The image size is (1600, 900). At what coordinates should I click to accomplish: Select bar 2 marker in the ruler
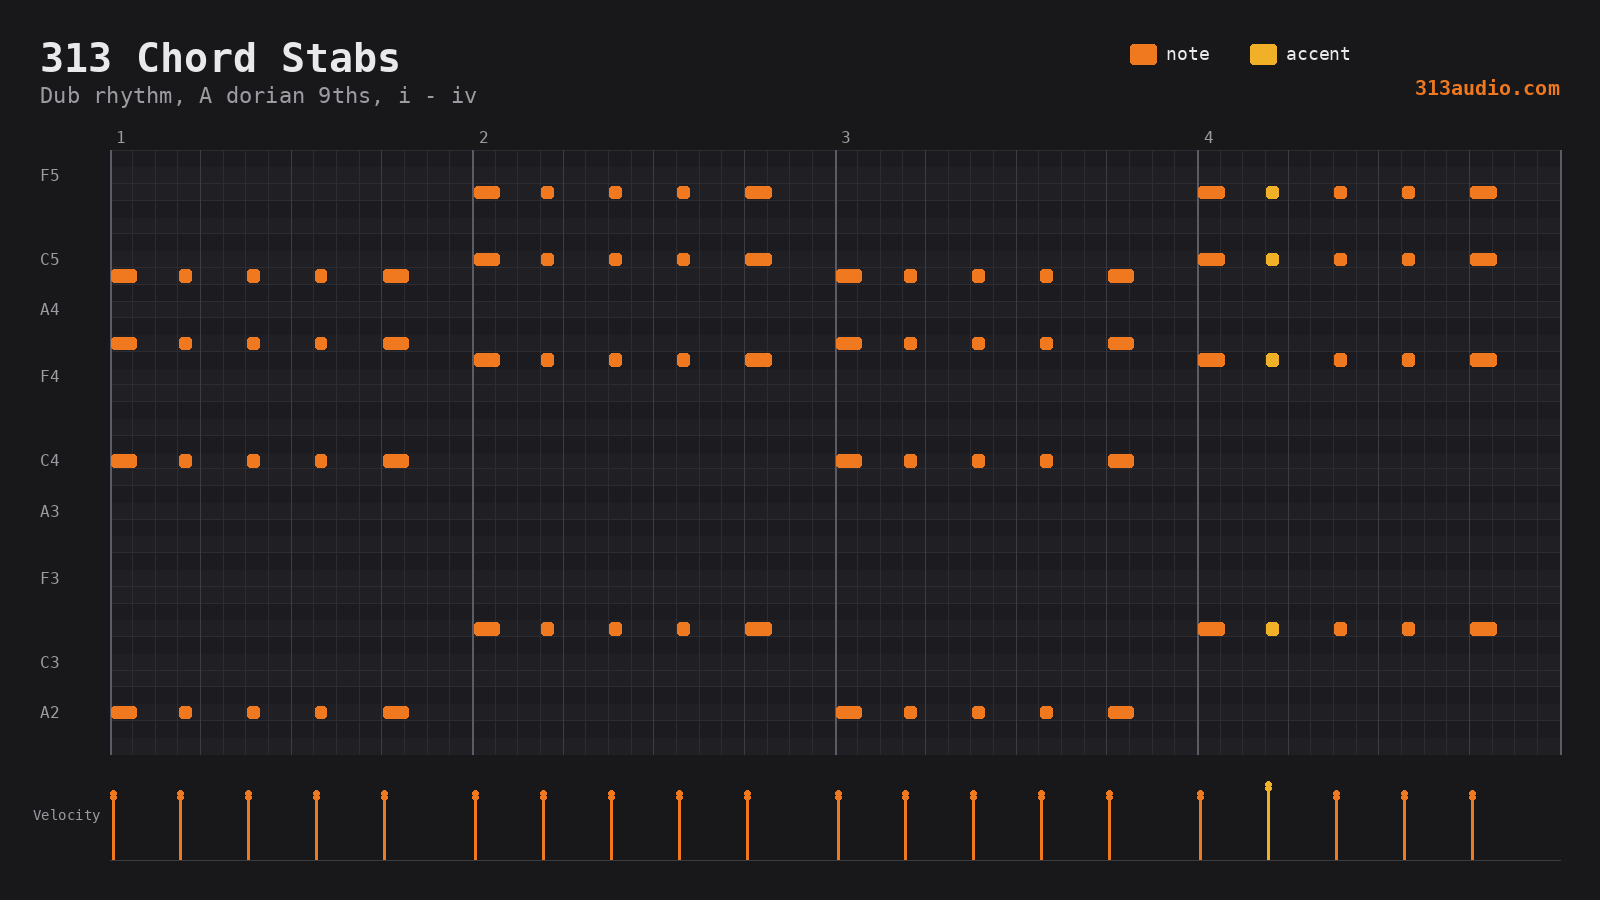pos(483,137)
